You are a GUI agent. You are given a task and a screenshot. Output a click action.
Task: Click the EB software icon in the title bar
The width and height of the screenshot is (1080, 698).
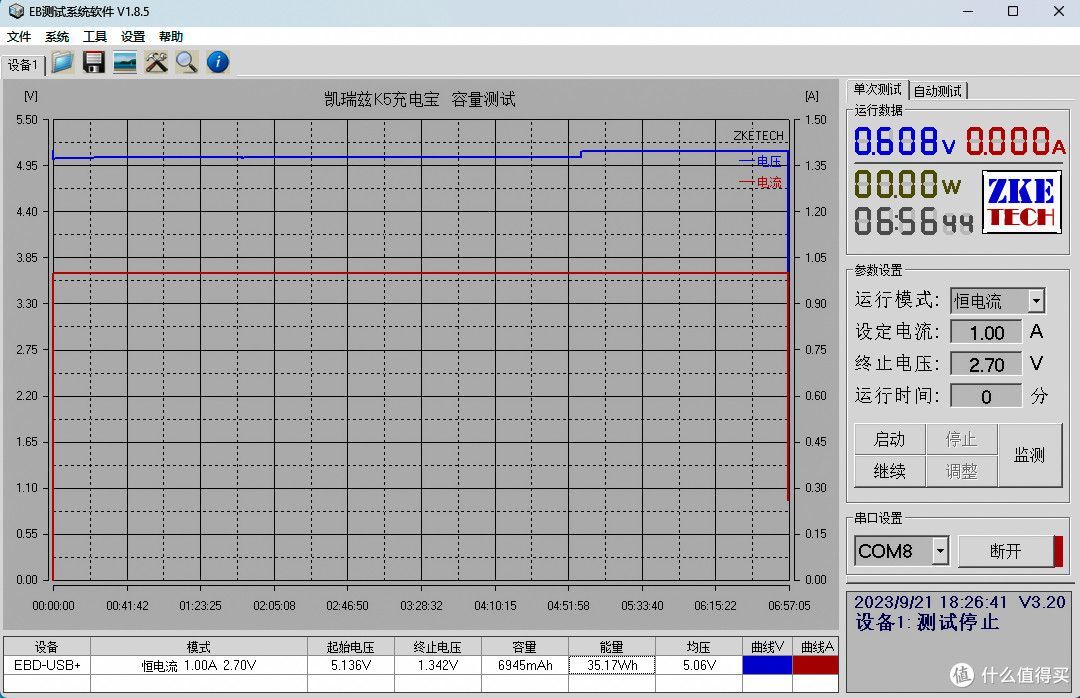click(x=16, y=12)
